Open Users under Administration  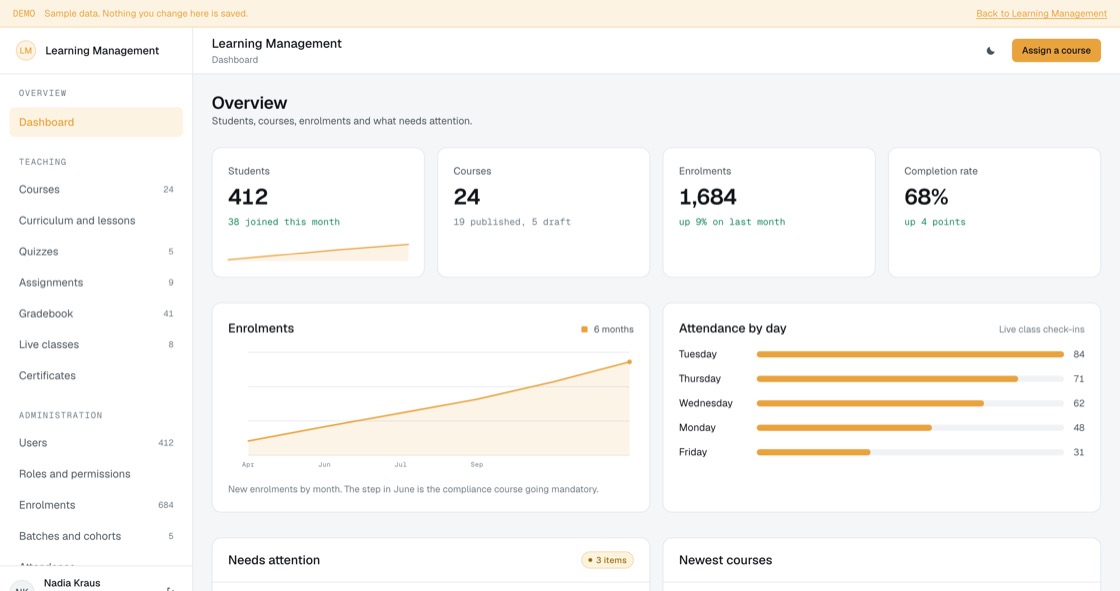(96, 443)
